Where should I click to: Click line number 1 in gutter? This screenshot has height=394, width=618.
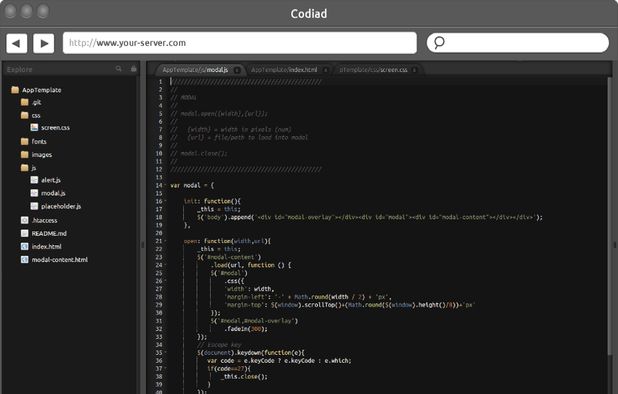[x=160, y=82]
